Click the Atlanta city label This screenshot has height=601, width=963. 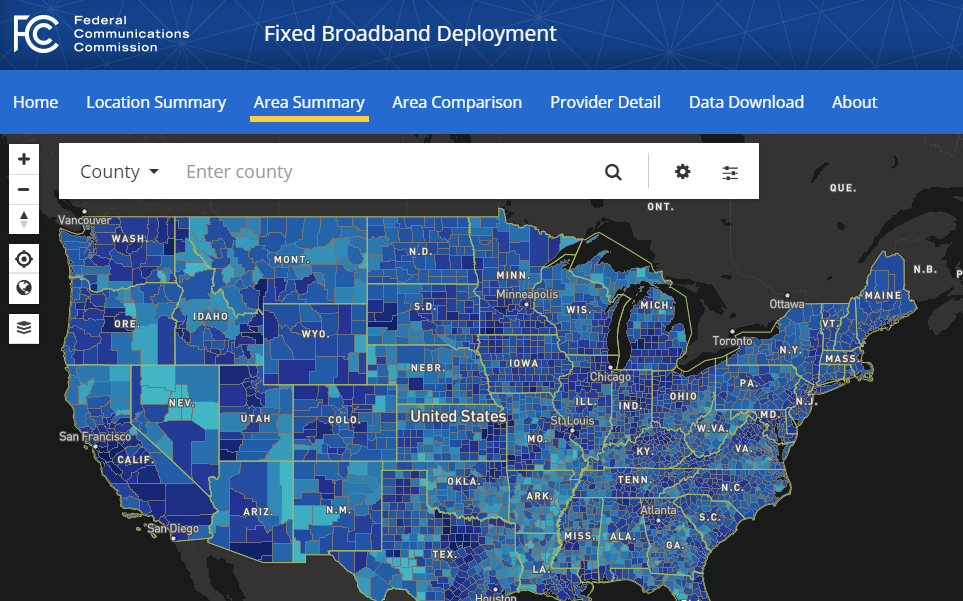point(658,510)
